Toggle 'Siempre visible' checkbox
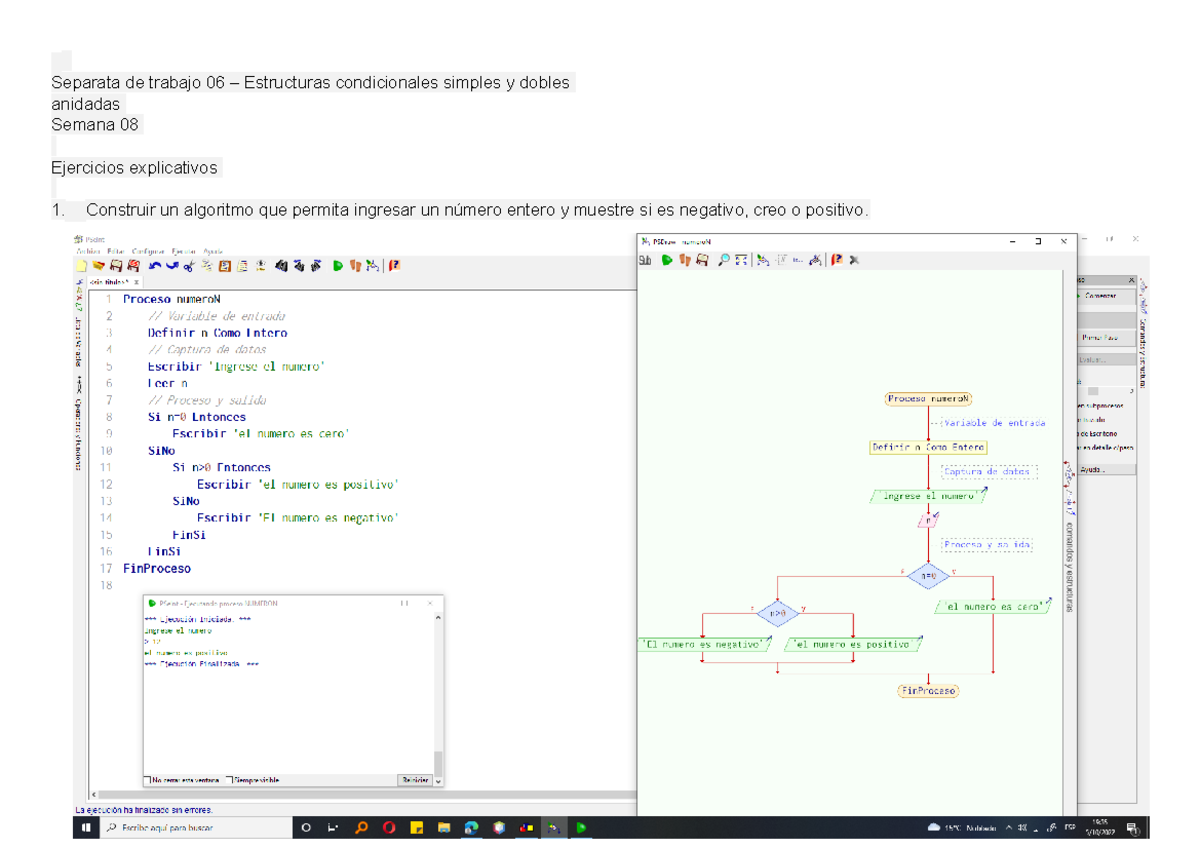This screenshot has height=848, width=1200. 229,780
